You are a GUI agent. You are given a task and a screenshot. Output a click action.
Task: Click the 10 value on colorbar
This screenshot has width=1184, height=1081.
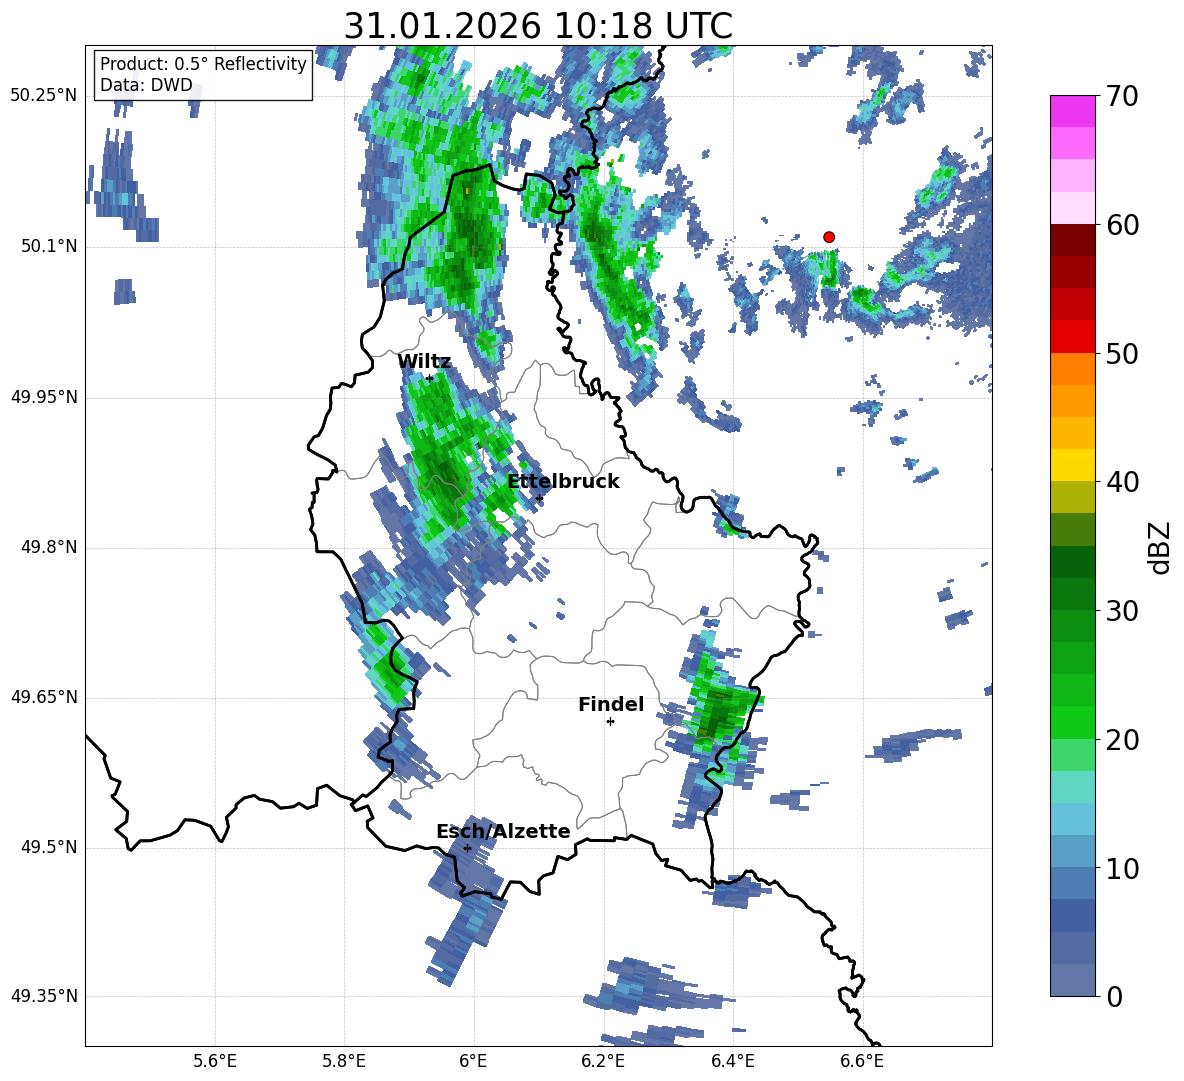coord(1122,868)
